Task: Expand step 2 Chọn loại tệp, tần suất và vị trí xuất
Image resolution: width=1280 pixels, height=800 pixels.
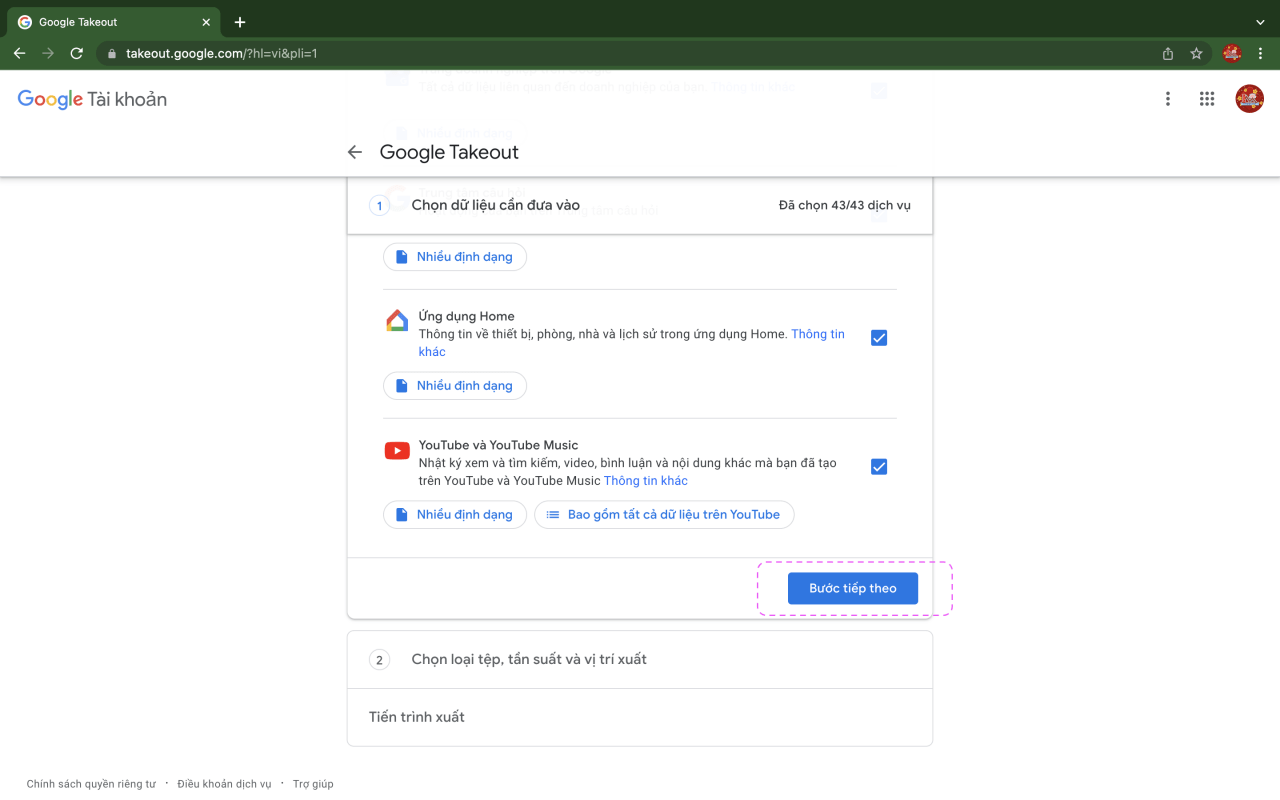Action: (640, 660)
